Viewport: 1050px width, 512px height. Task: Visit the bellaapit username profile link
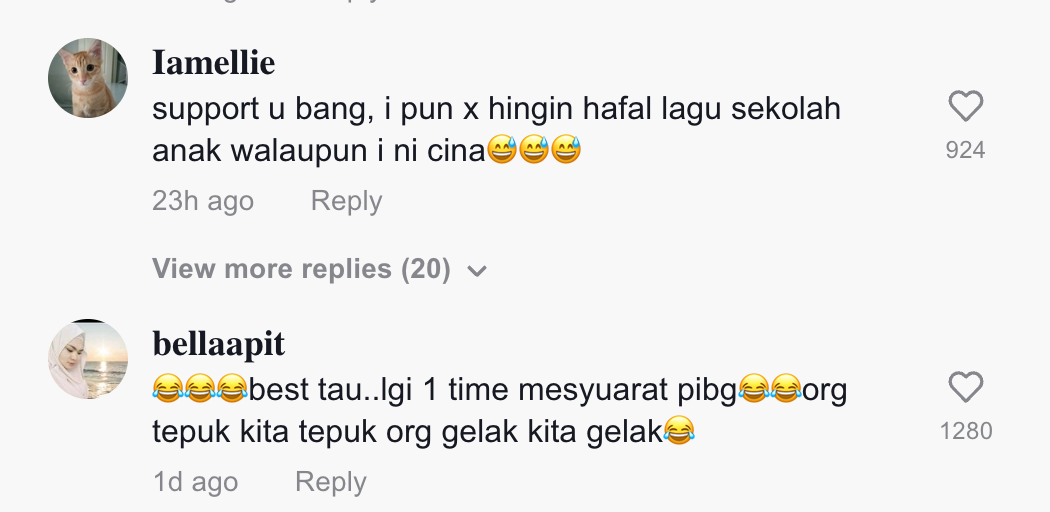218,344
